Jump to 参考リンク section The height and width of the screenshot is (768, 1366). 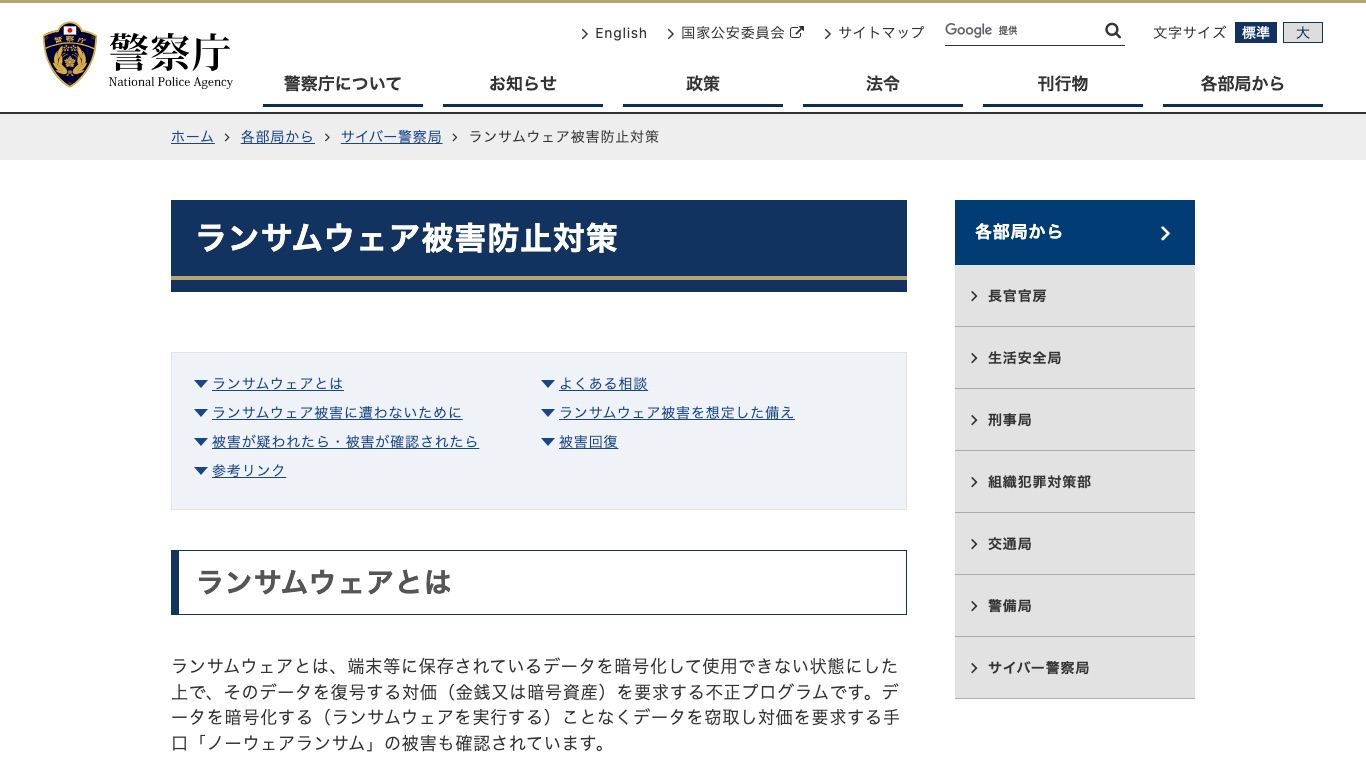click(249, 471)
